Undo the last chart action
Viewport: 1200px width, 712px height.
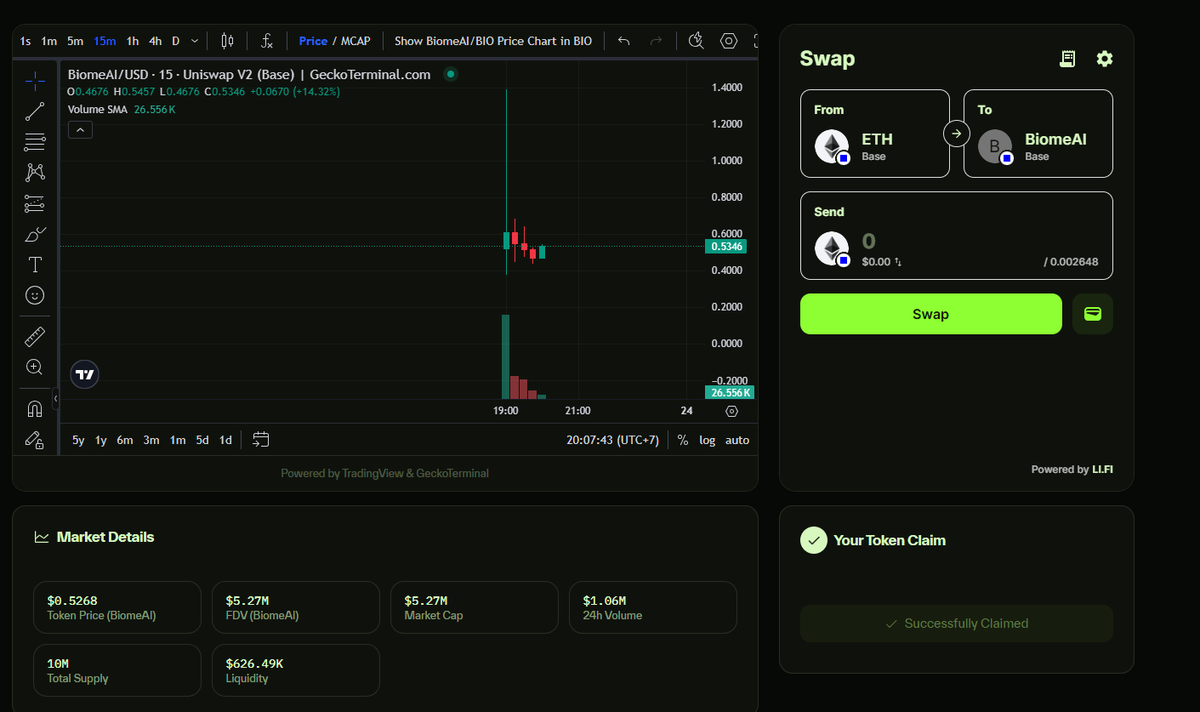coord(624,41)
